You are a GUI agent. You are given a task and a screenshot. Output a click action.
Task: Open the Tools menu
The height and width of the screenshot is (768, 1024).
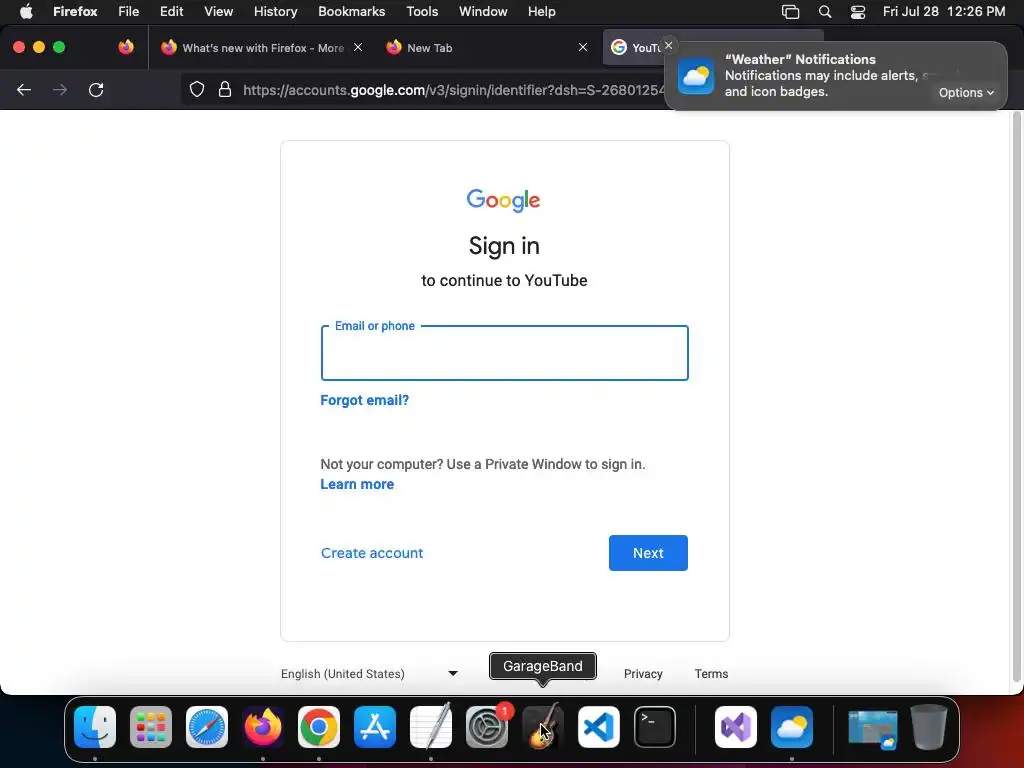coord(422,12)
